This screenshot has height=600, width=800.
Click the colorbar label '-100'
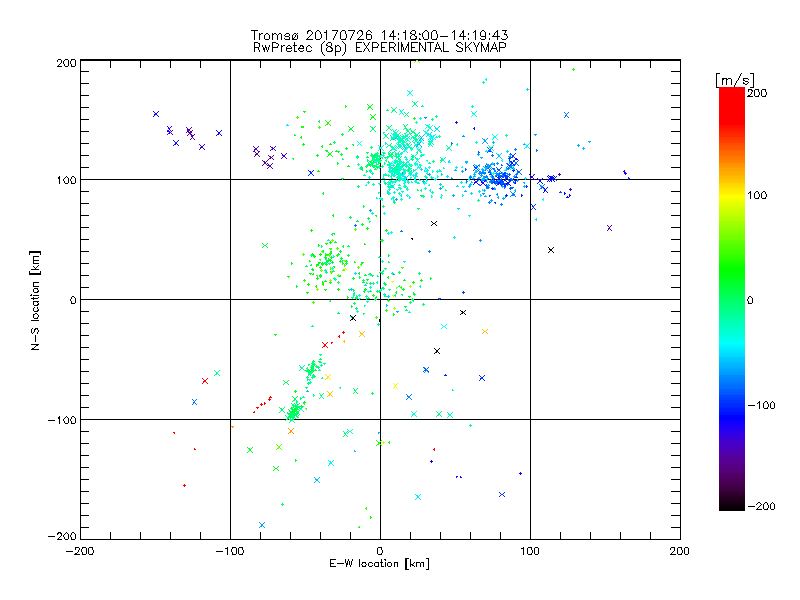coord(761,406)
